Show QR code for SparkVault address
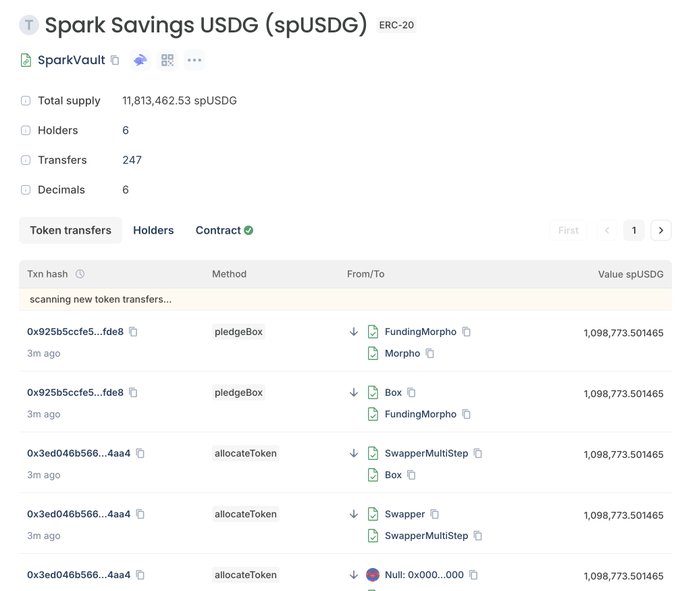 (x=167, y=60)
